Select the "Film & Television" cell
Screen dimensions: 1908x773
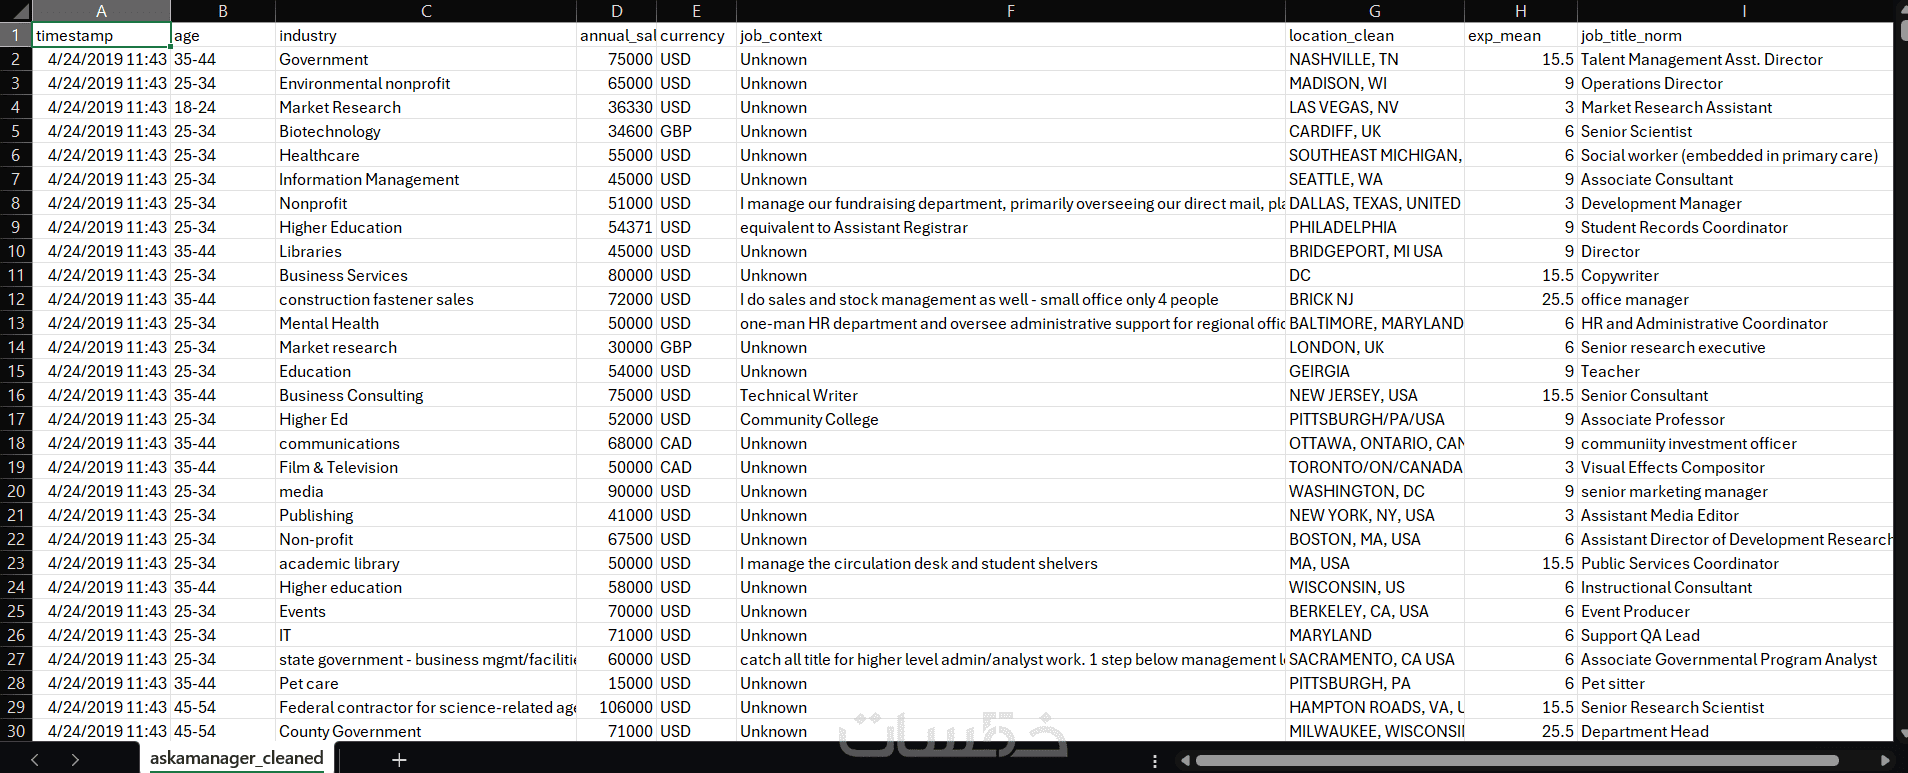coord(426,467)
